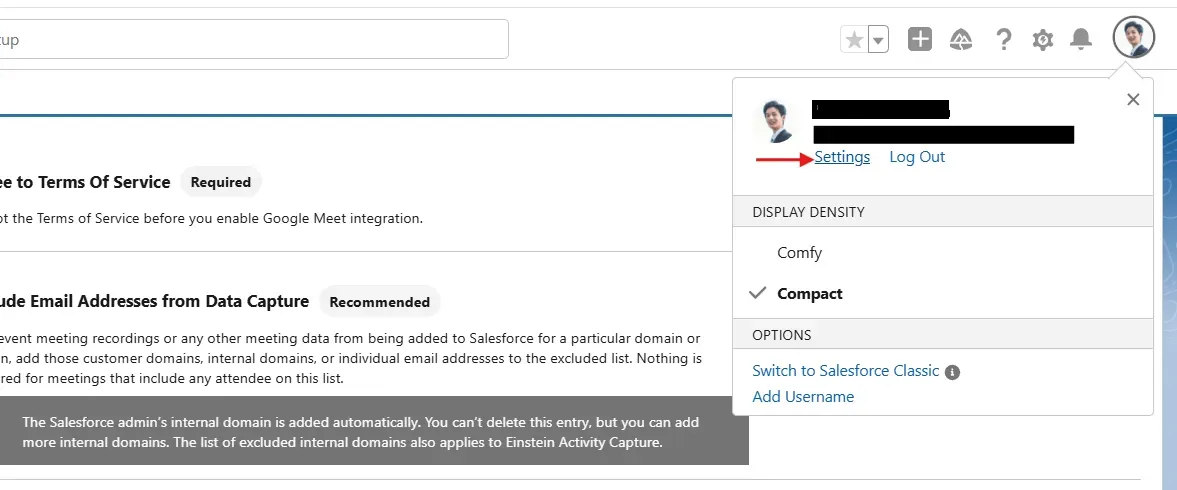Image resolution: width=1177 pixels, height=490 pixels.
Task: Select Comfy display density
Action: point(800,253)
